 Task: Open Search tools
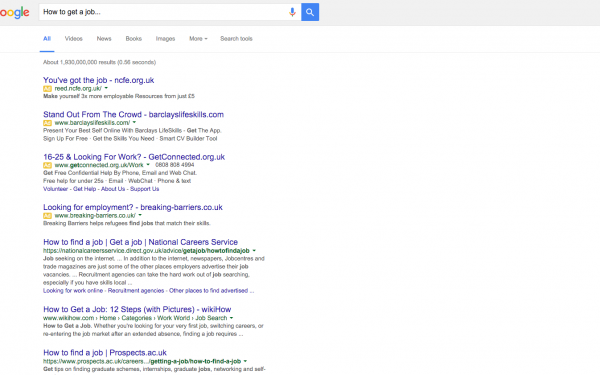[236, 39]
